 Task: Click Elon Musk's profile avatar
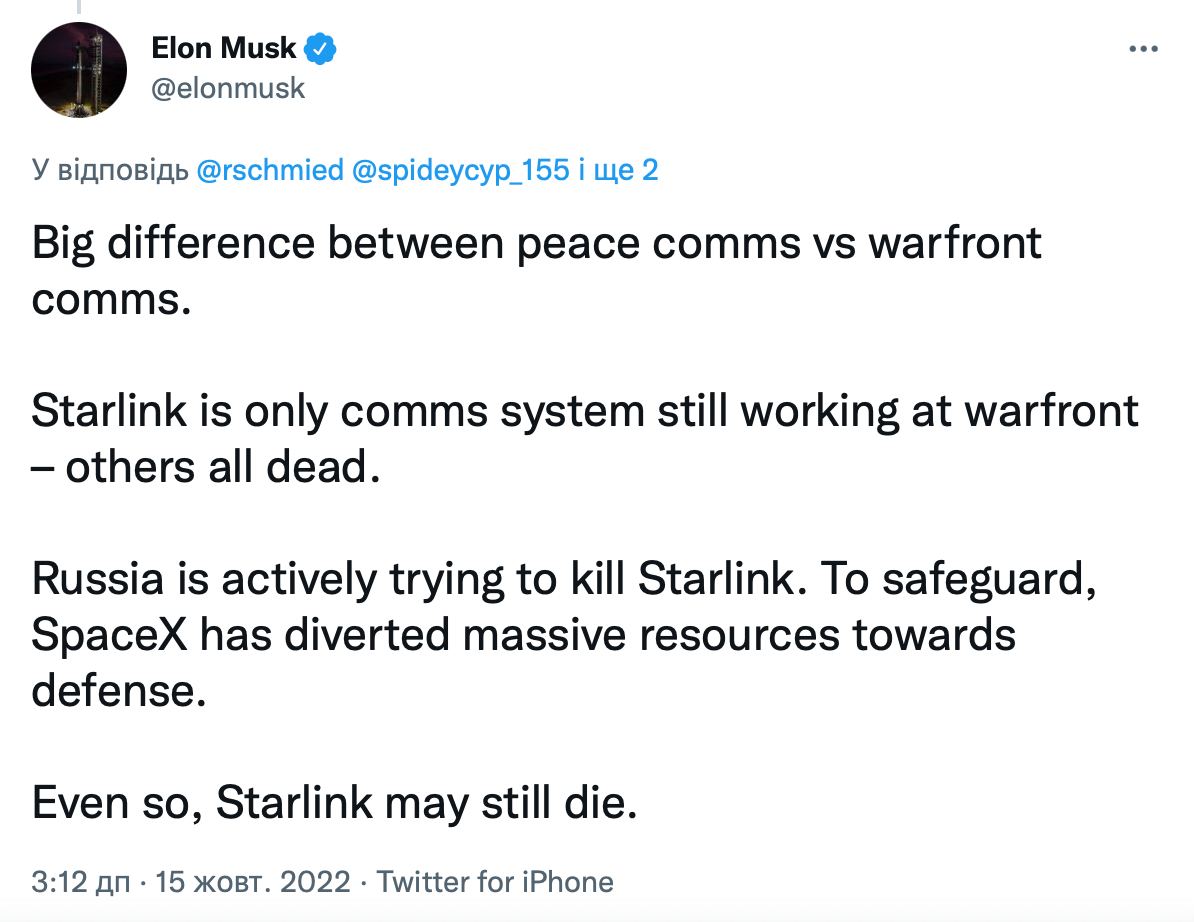79,69
